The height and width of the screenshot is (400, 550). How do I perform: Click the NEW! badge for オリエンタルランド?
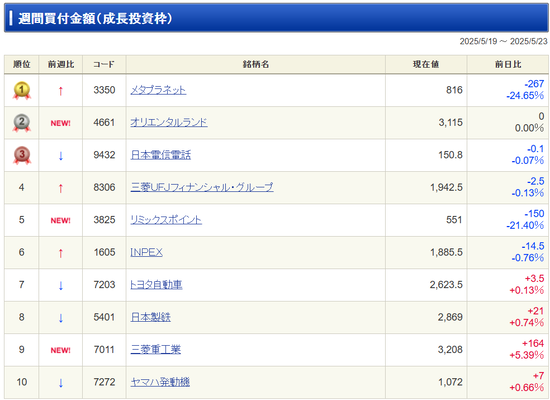pos(61,123)
